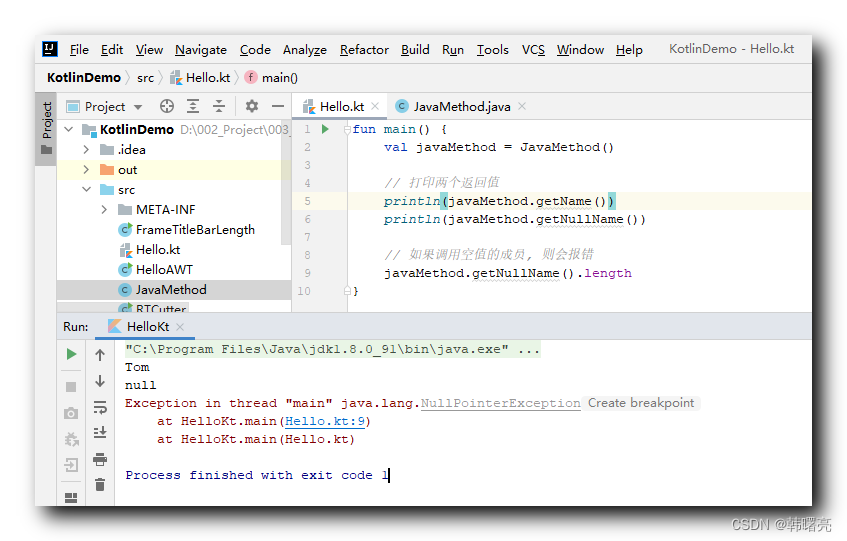Open the VCS menu

click(x=533, y=50)
